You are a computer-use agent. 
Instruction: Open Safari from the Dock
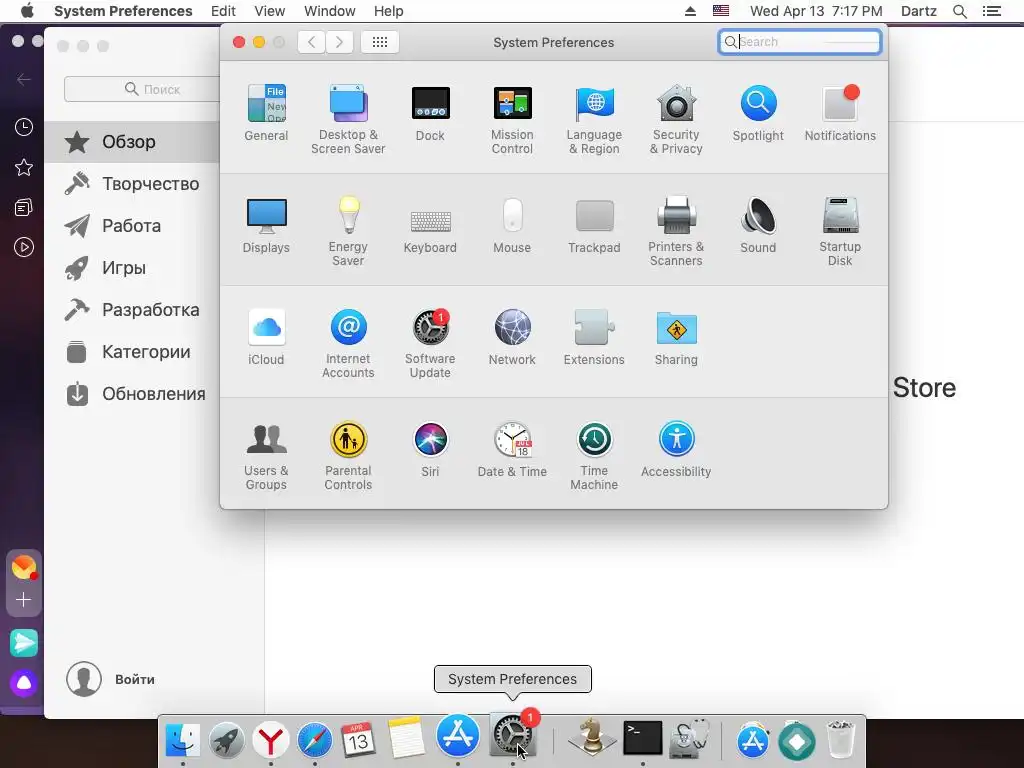(x=315, y=741)
